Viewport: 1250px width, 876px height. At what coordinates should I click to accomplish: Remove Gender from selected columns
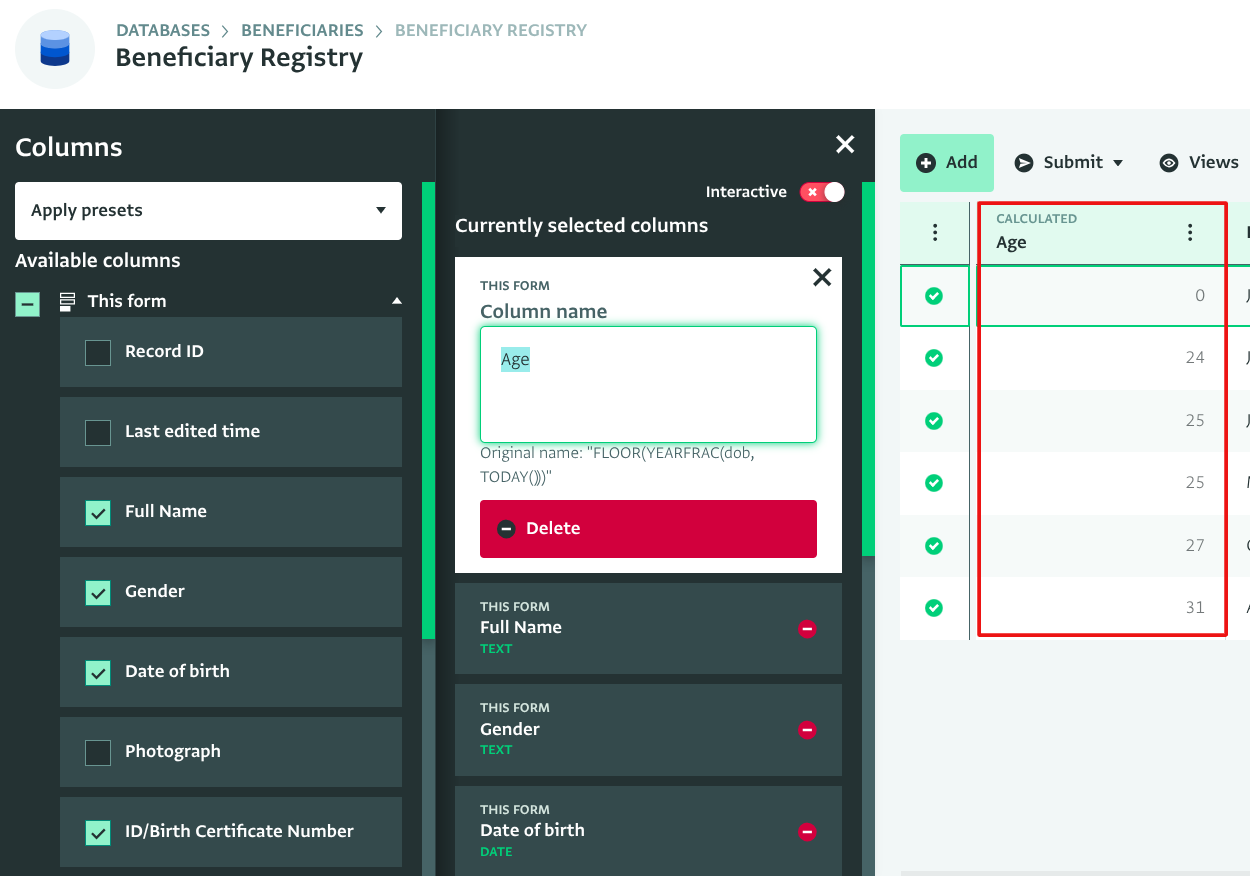point(807,730)
